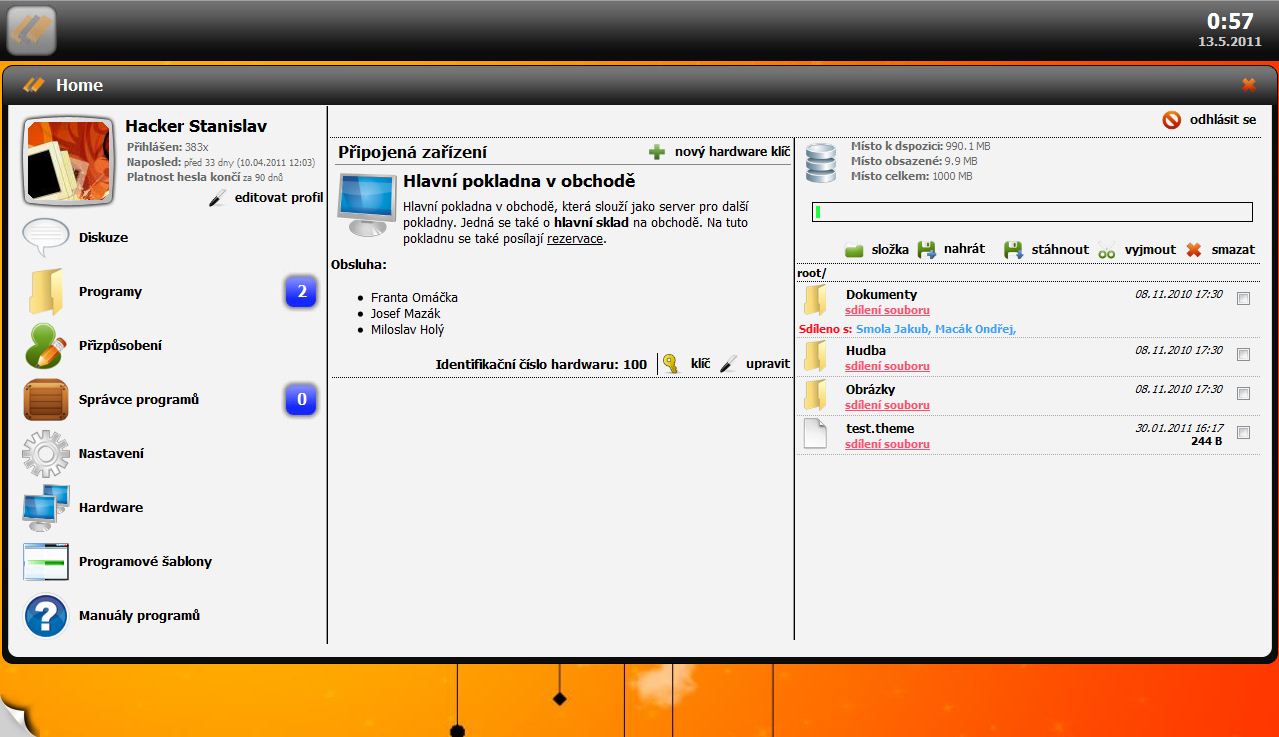Open the Programy menu item
The height and width of the screenshot is (737, 1279).
[x=110, y=292]
